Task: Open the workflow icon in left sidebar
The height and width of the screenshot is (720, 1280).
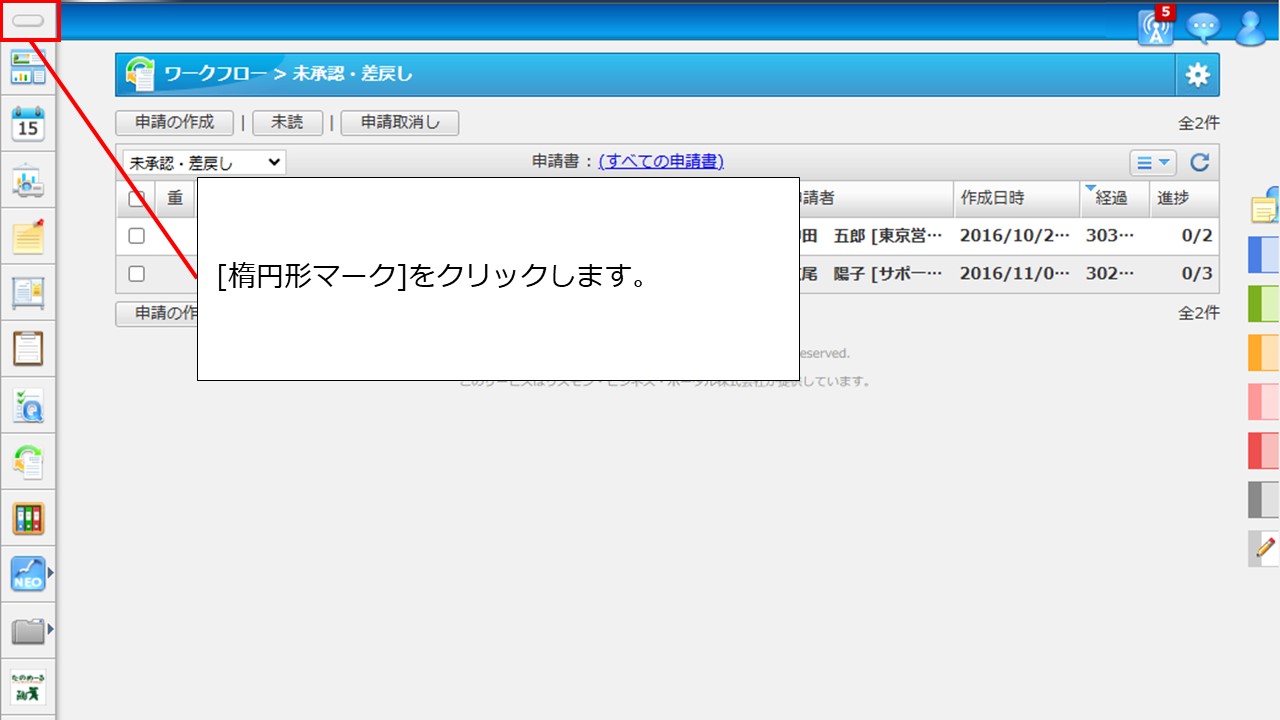Action: coord(28,461)
